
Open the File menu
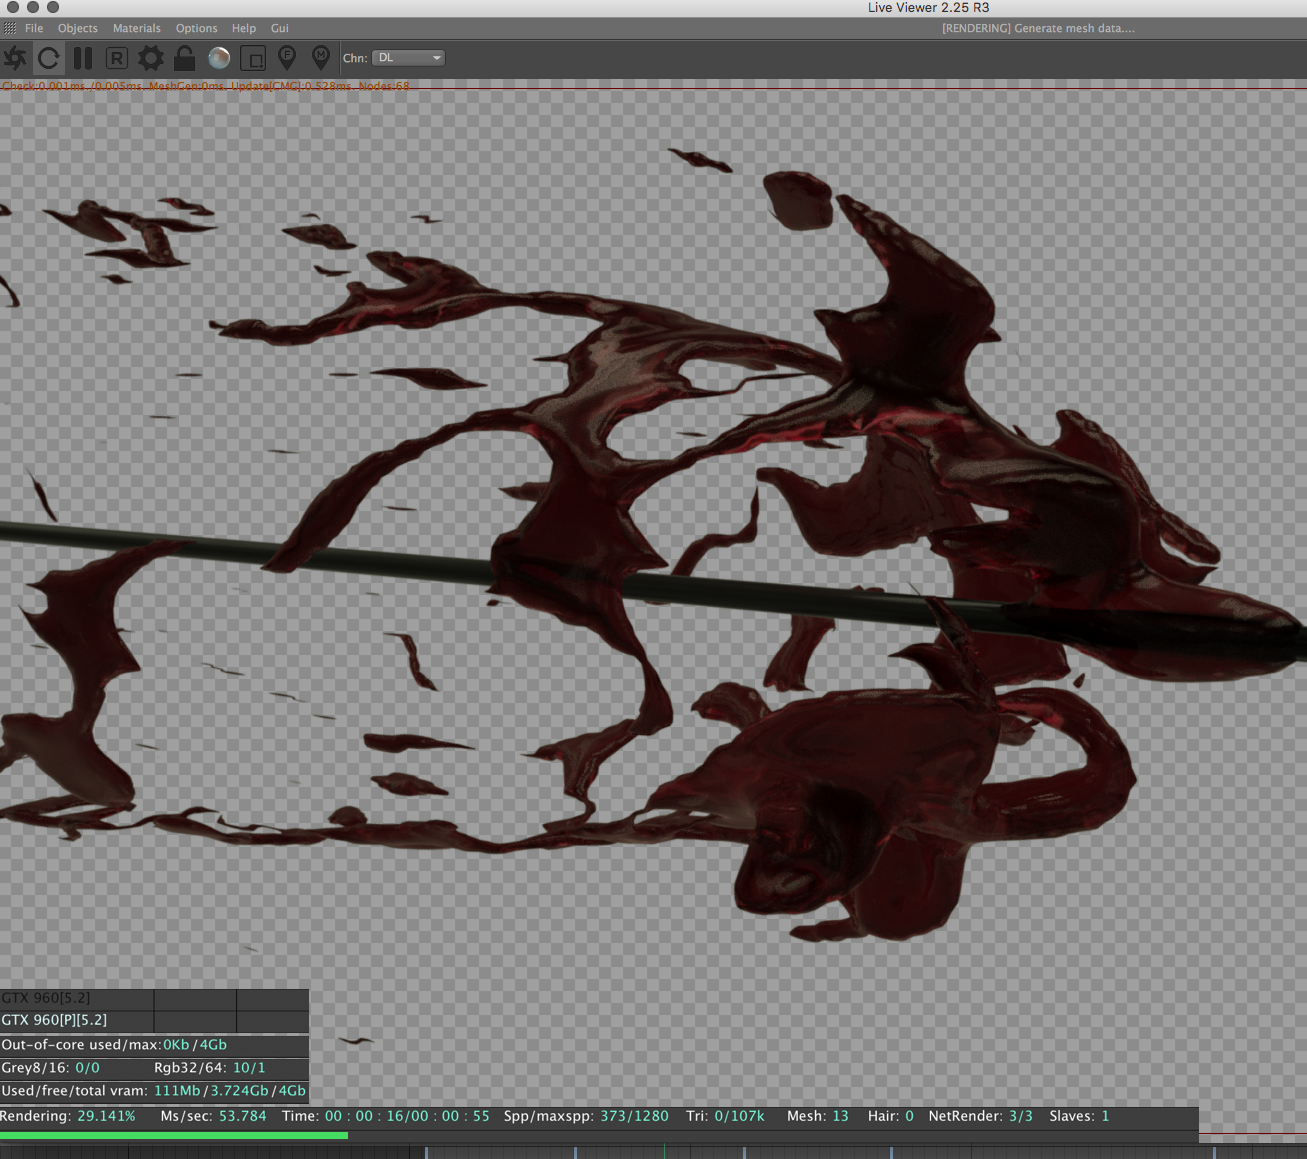coord(34,28)
